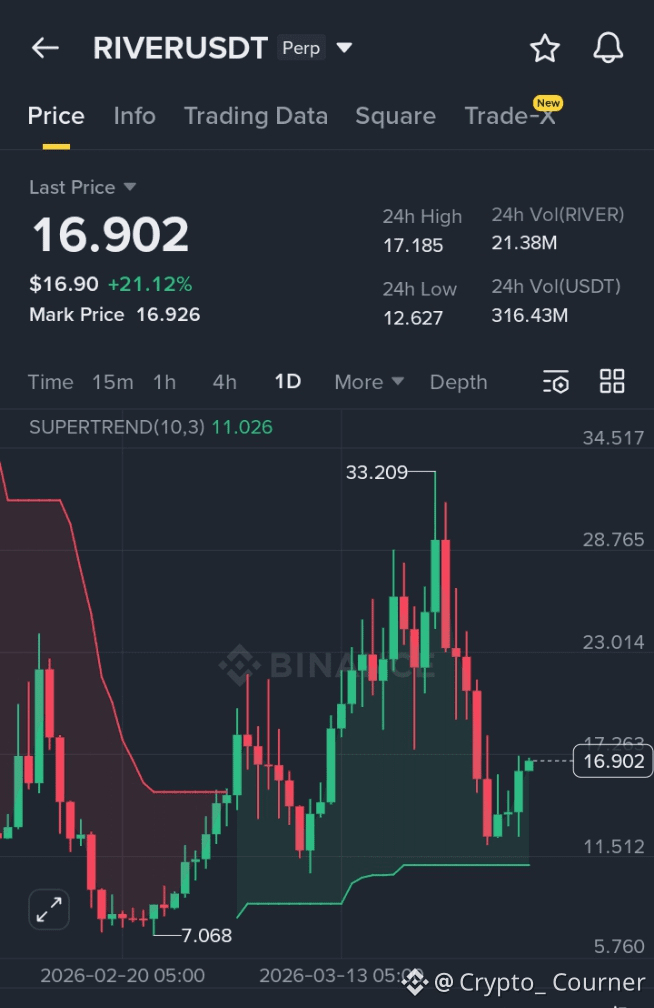Expand the Last Price type dropdown
This screenshot has width=654, height=1008.
pyautogui.click(x=129, y=187)
